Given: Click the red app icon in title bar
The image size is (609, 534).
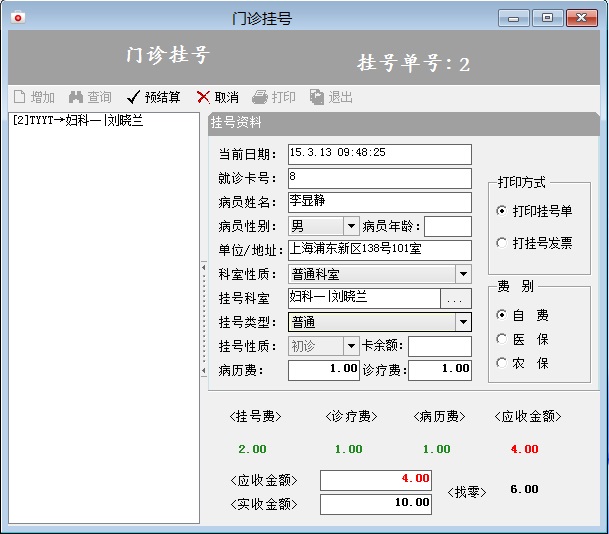Looking at the screenshot, I should click(18, 17).
